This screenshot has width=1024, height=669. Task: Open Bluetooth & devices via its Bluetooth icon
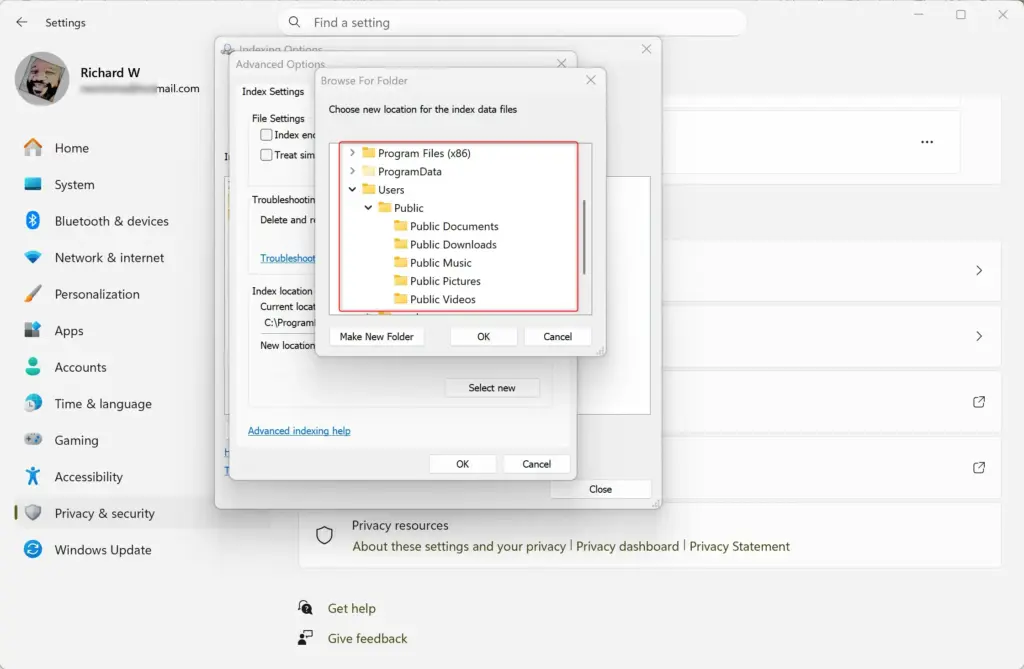[33, 221]
